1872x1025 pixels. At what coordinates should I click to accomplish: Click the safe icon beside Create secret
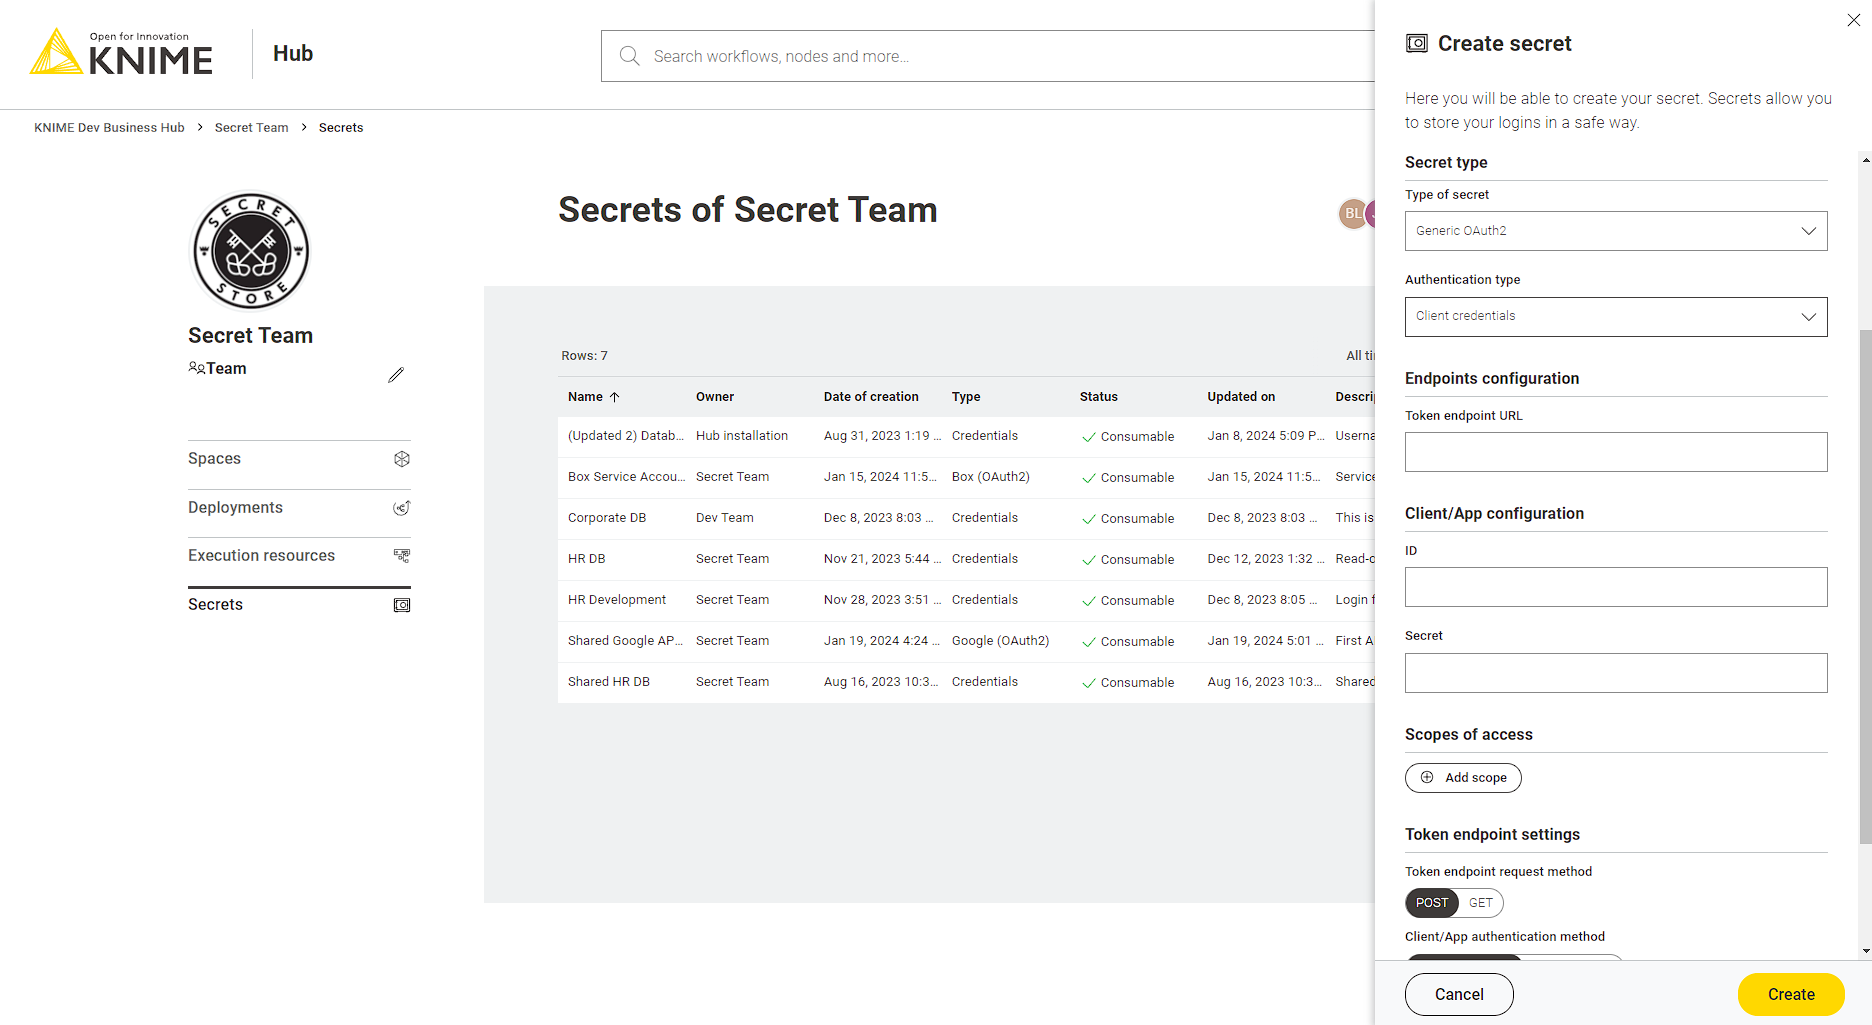click(x=1417, y=43)
